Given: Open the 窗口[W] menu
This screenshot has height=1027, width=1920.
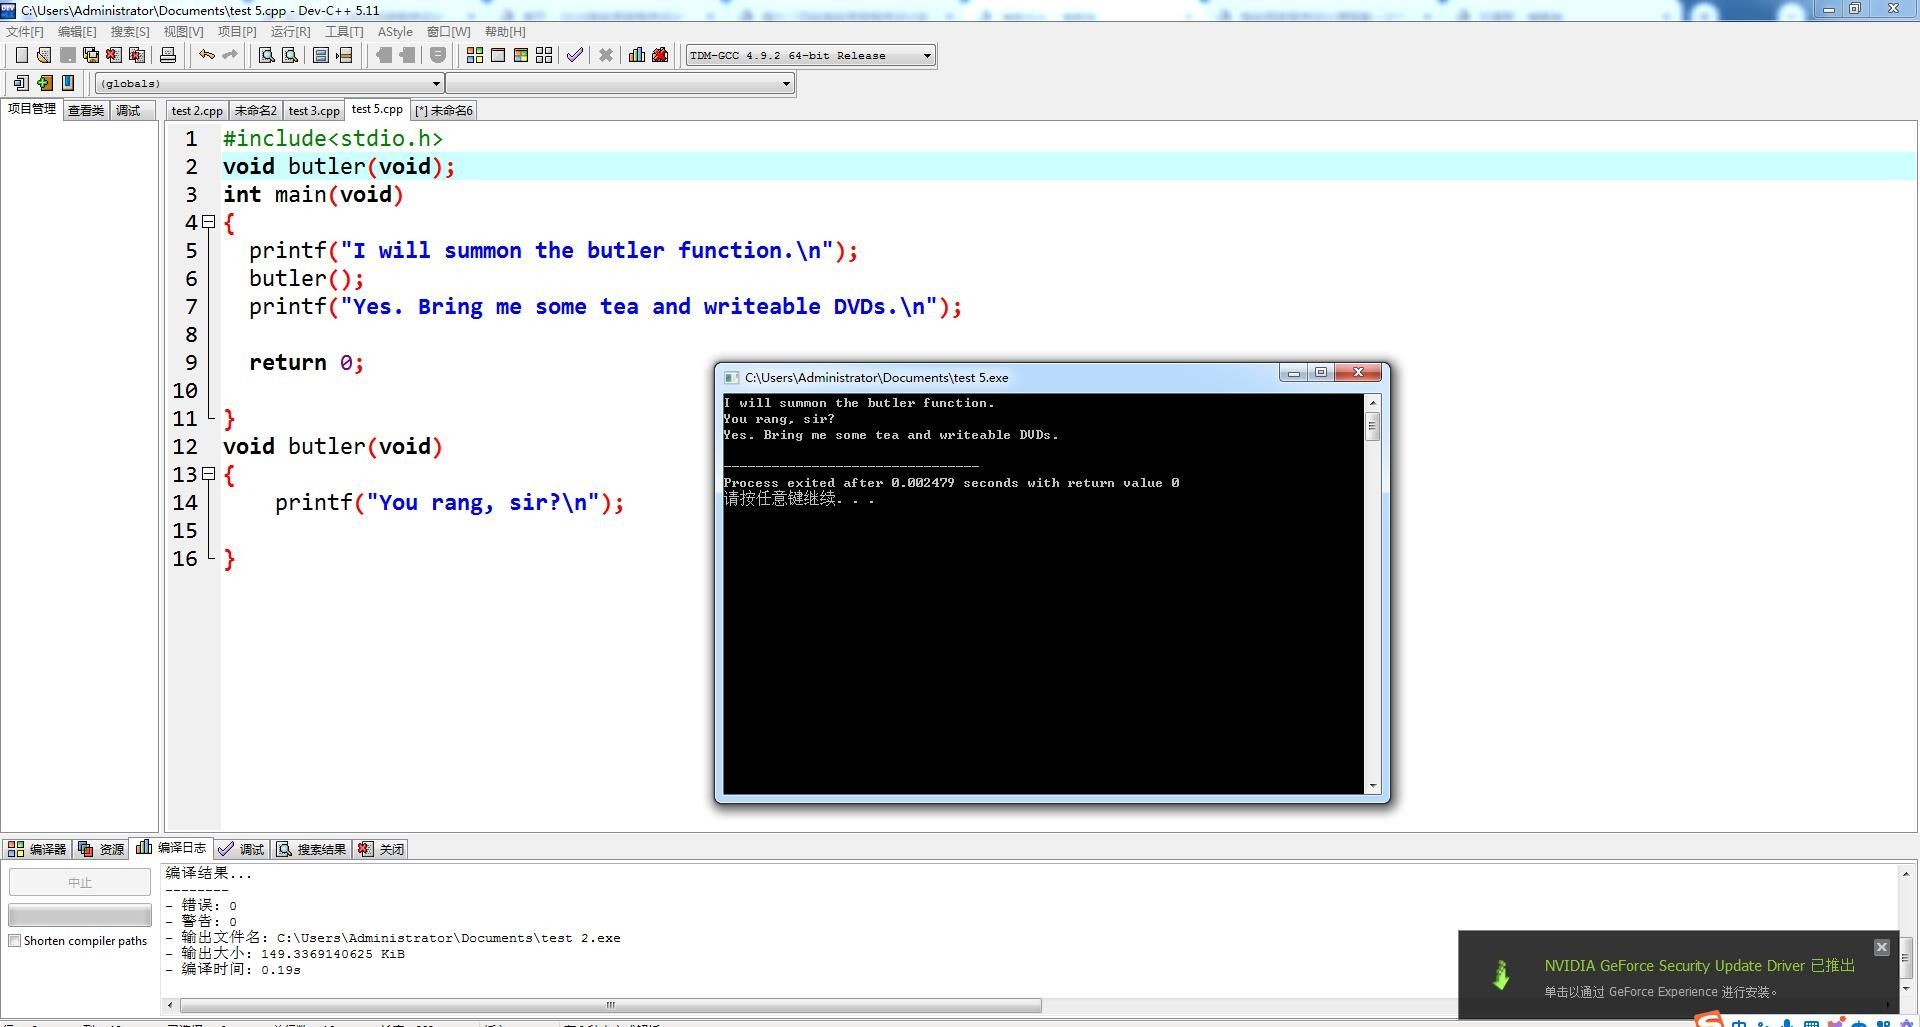Looking at the screenshot, I should tap(448, 32).
